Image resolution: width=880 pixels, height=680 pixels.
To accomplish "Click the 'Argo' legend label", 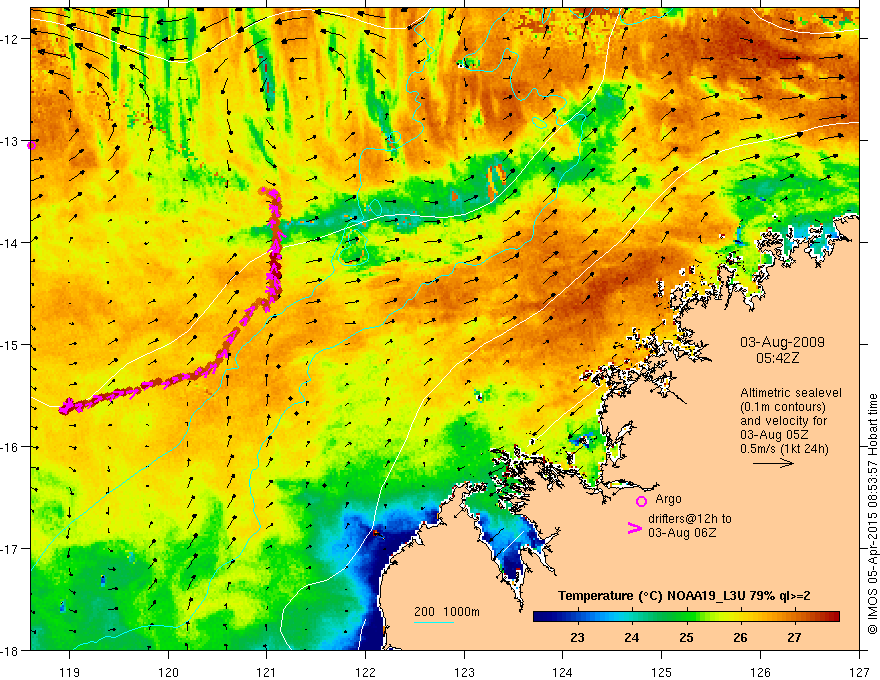I will (x=668, y=499).
